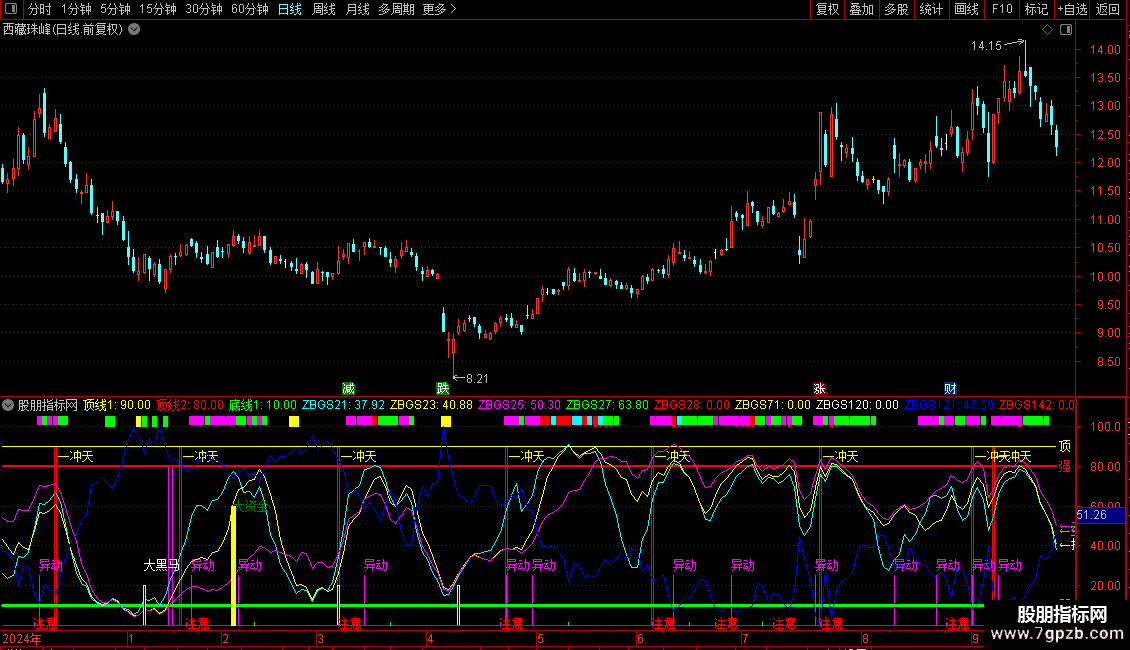Click the 大黑马 signal label
The width and height of the screenshot is (1130, 650).
[x=161, y=565]
